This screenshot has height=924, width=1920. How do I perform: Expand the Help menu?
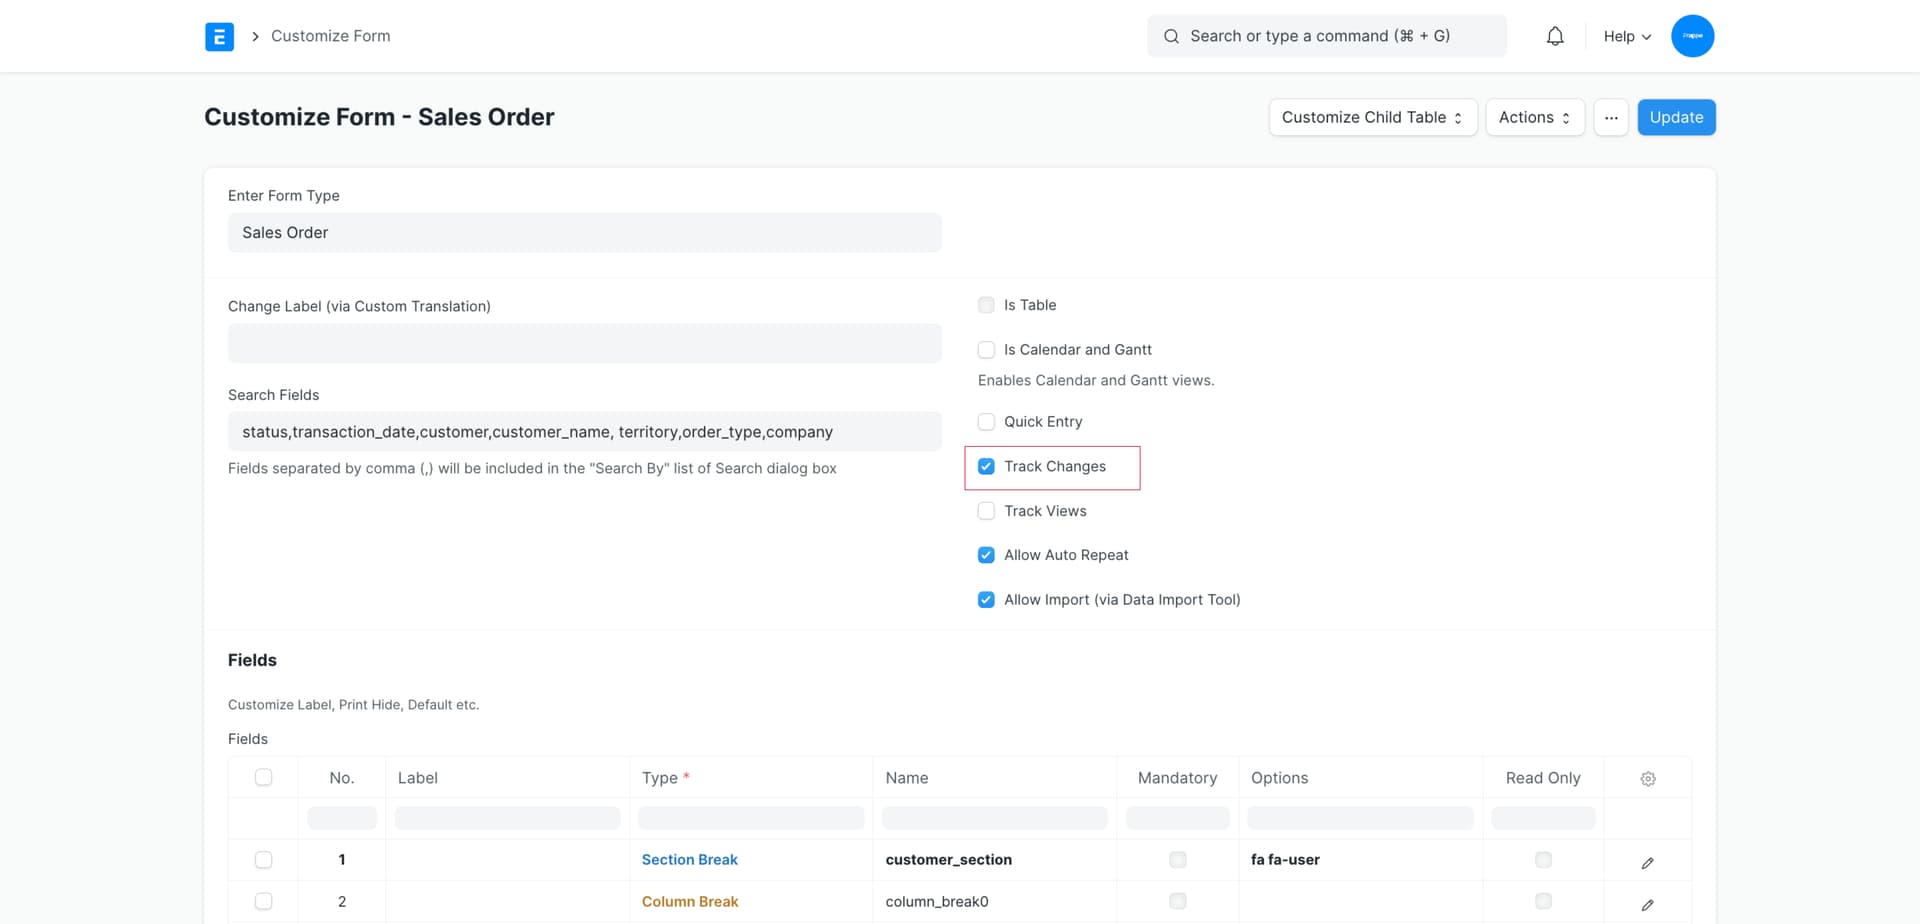1626,36
